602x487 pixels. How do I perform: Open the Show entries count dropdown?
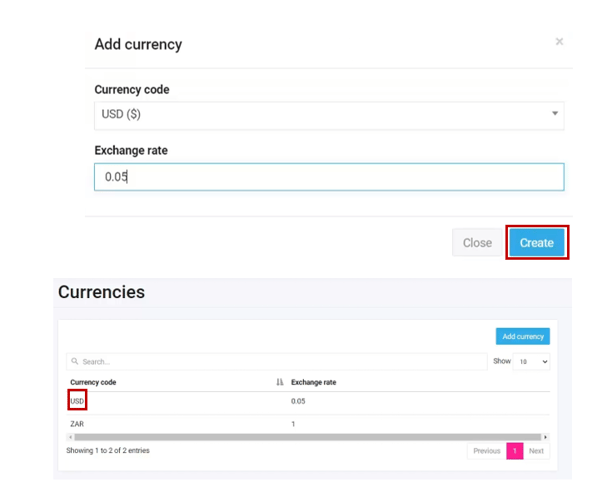coord(531,362)
